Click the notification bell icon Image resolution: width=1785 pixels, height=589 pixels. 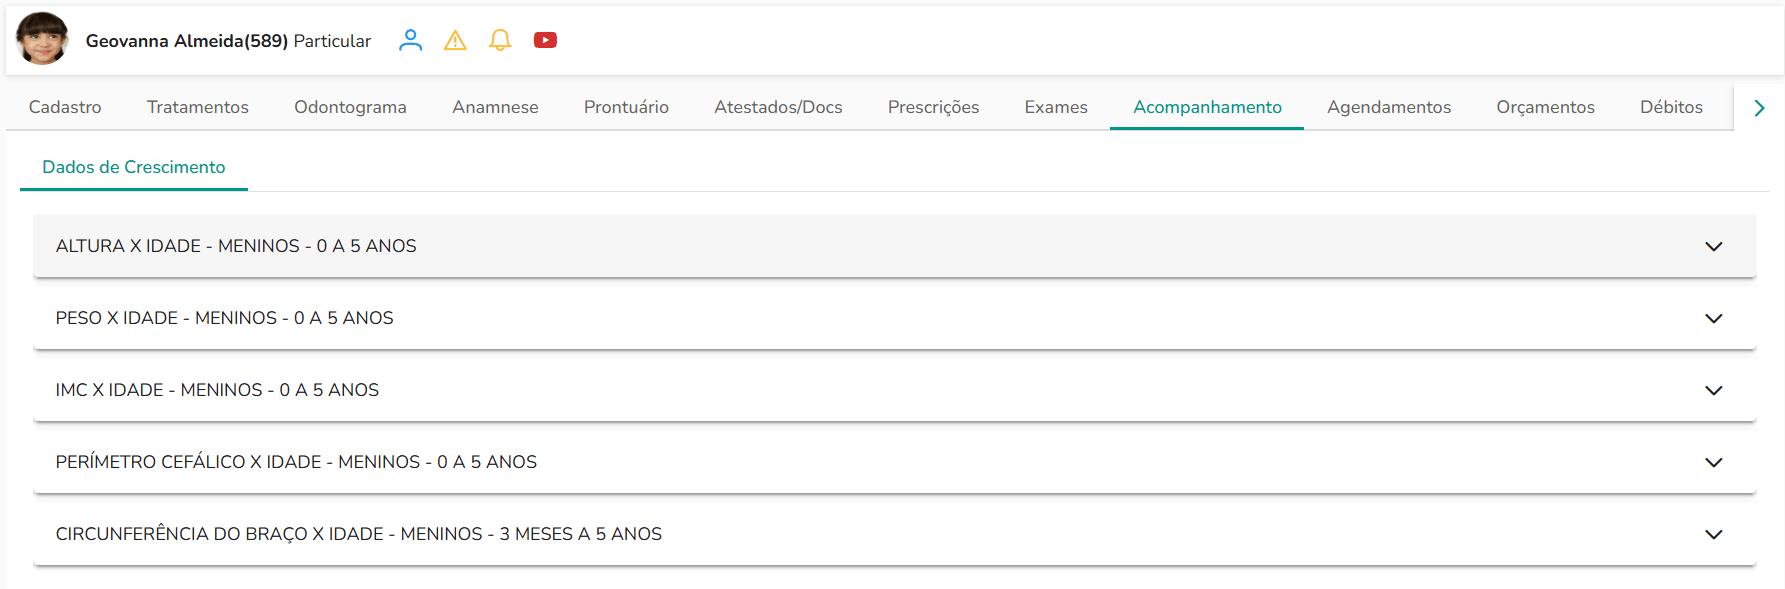click(x=500, y=40)
